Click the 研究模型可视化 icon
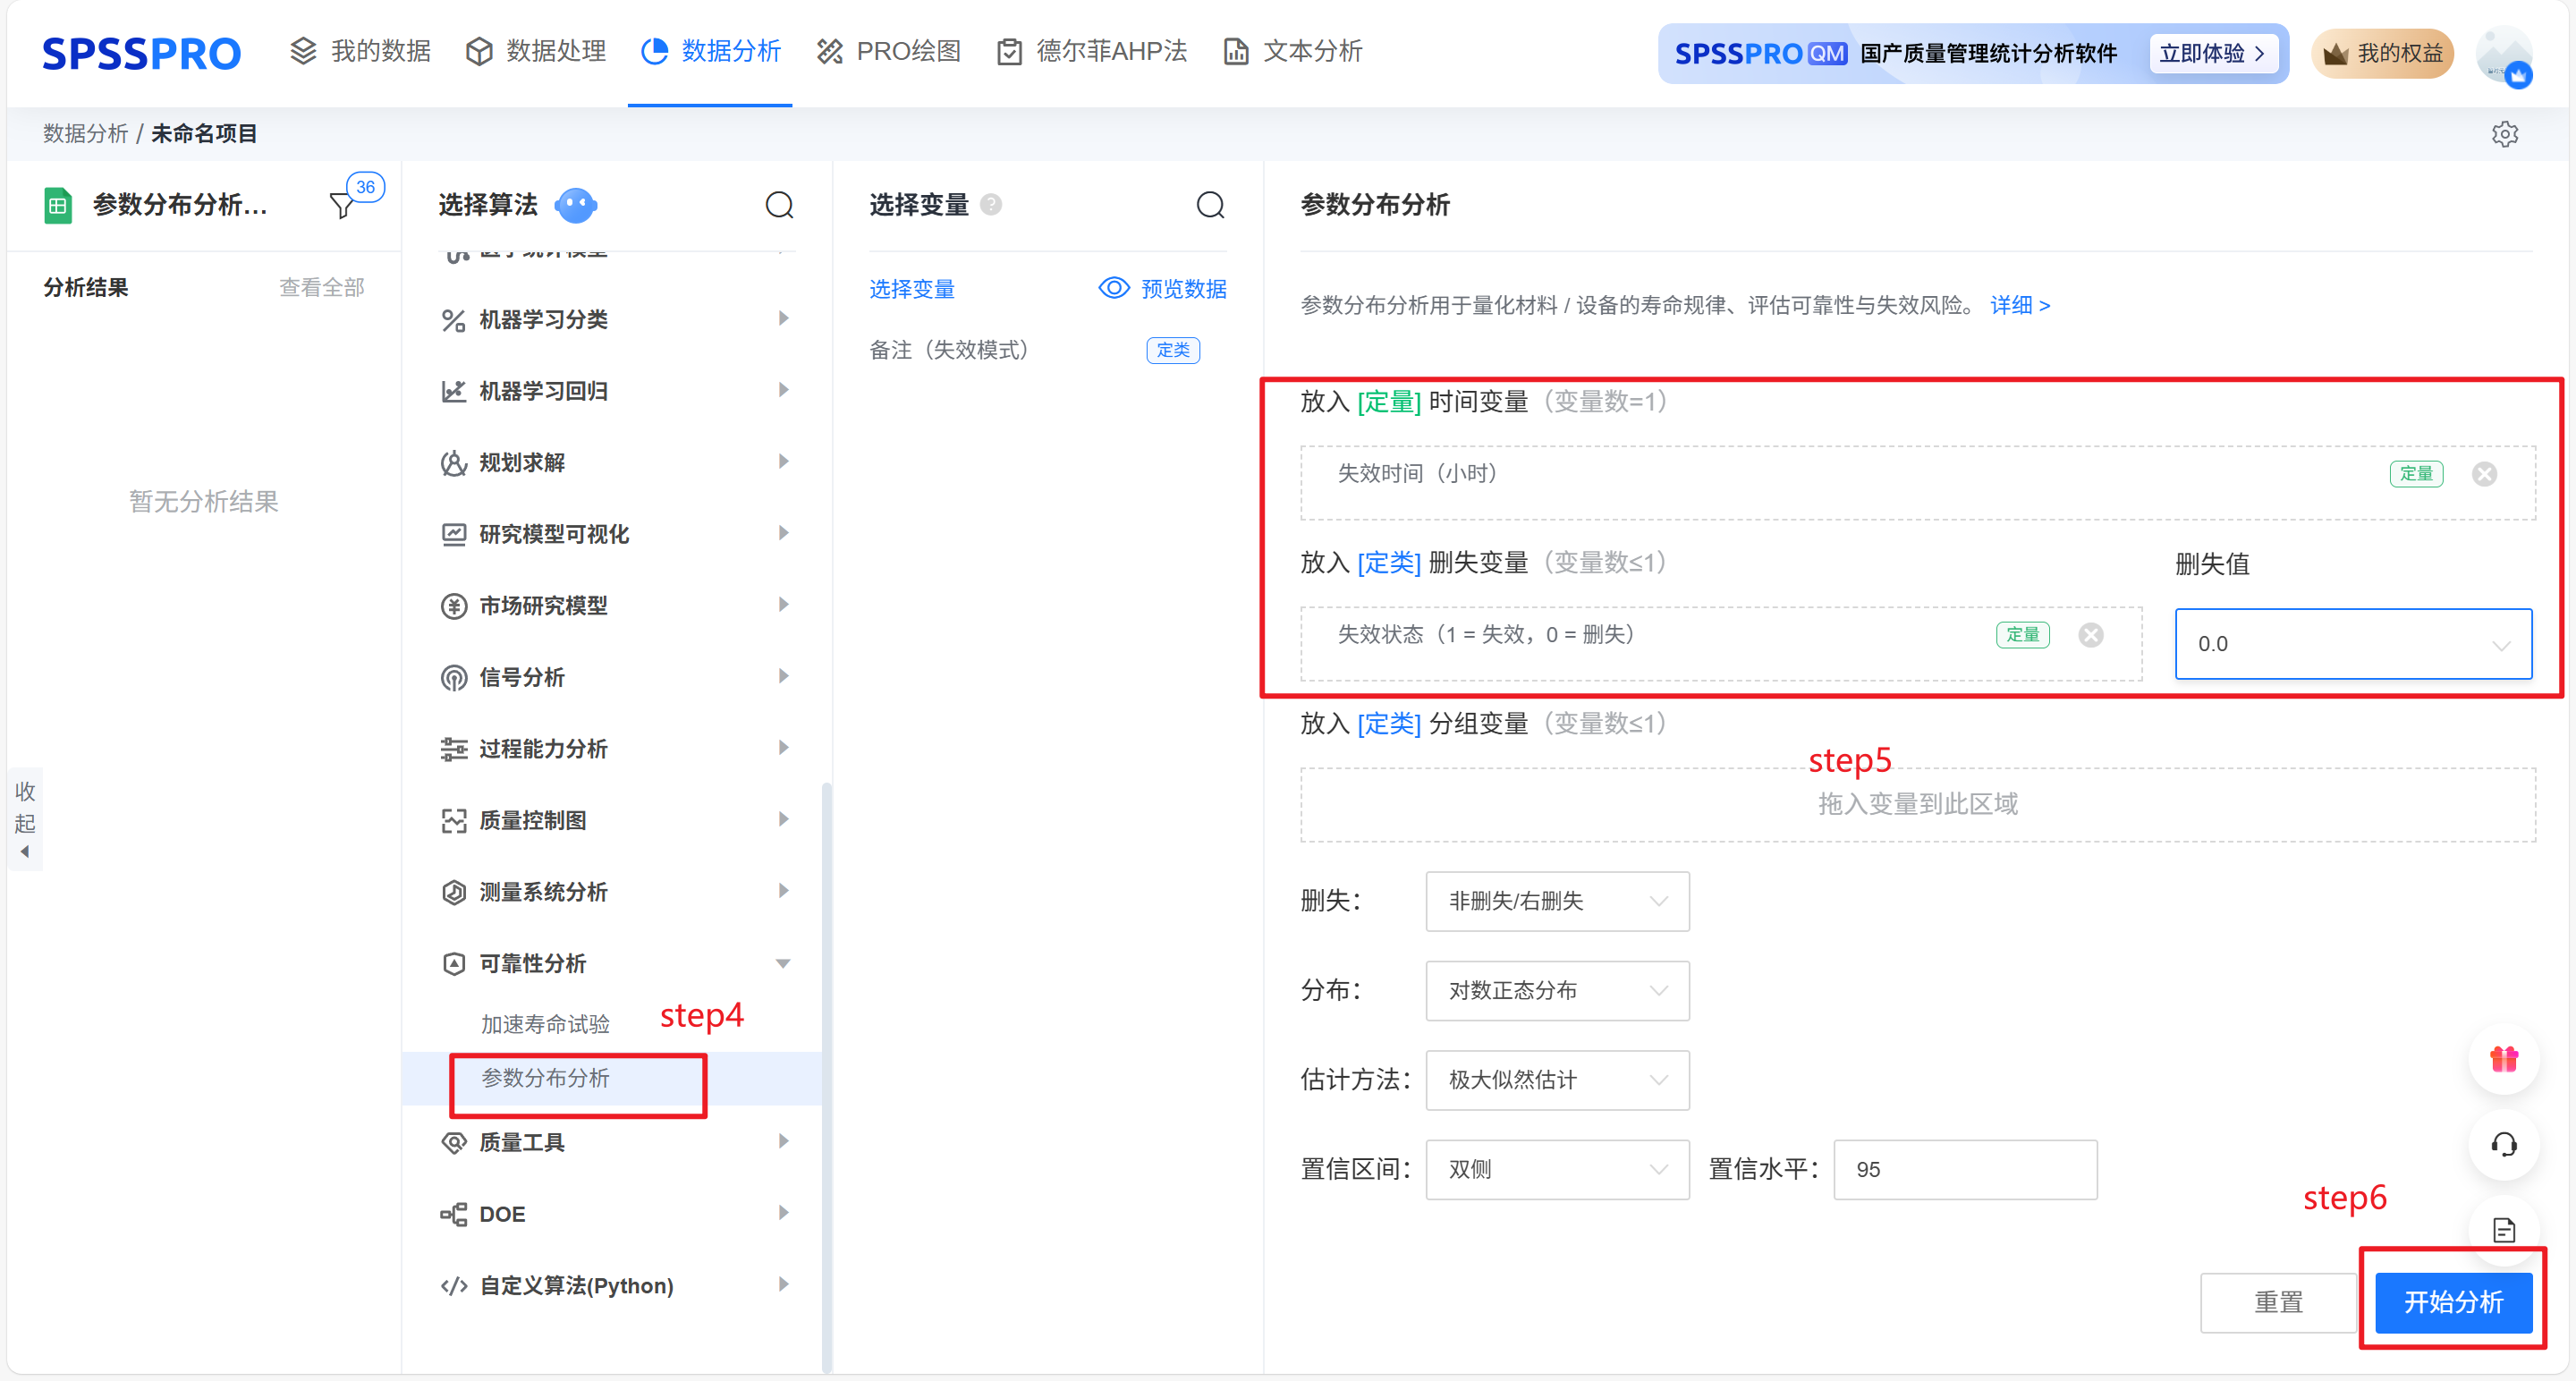 453,534
